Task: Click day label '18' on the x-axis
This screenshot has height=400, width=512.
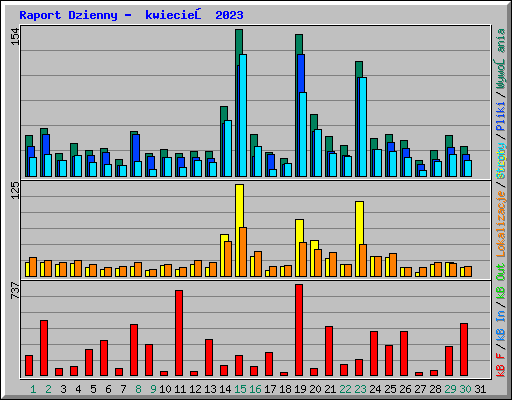Action: coord(285,389)
